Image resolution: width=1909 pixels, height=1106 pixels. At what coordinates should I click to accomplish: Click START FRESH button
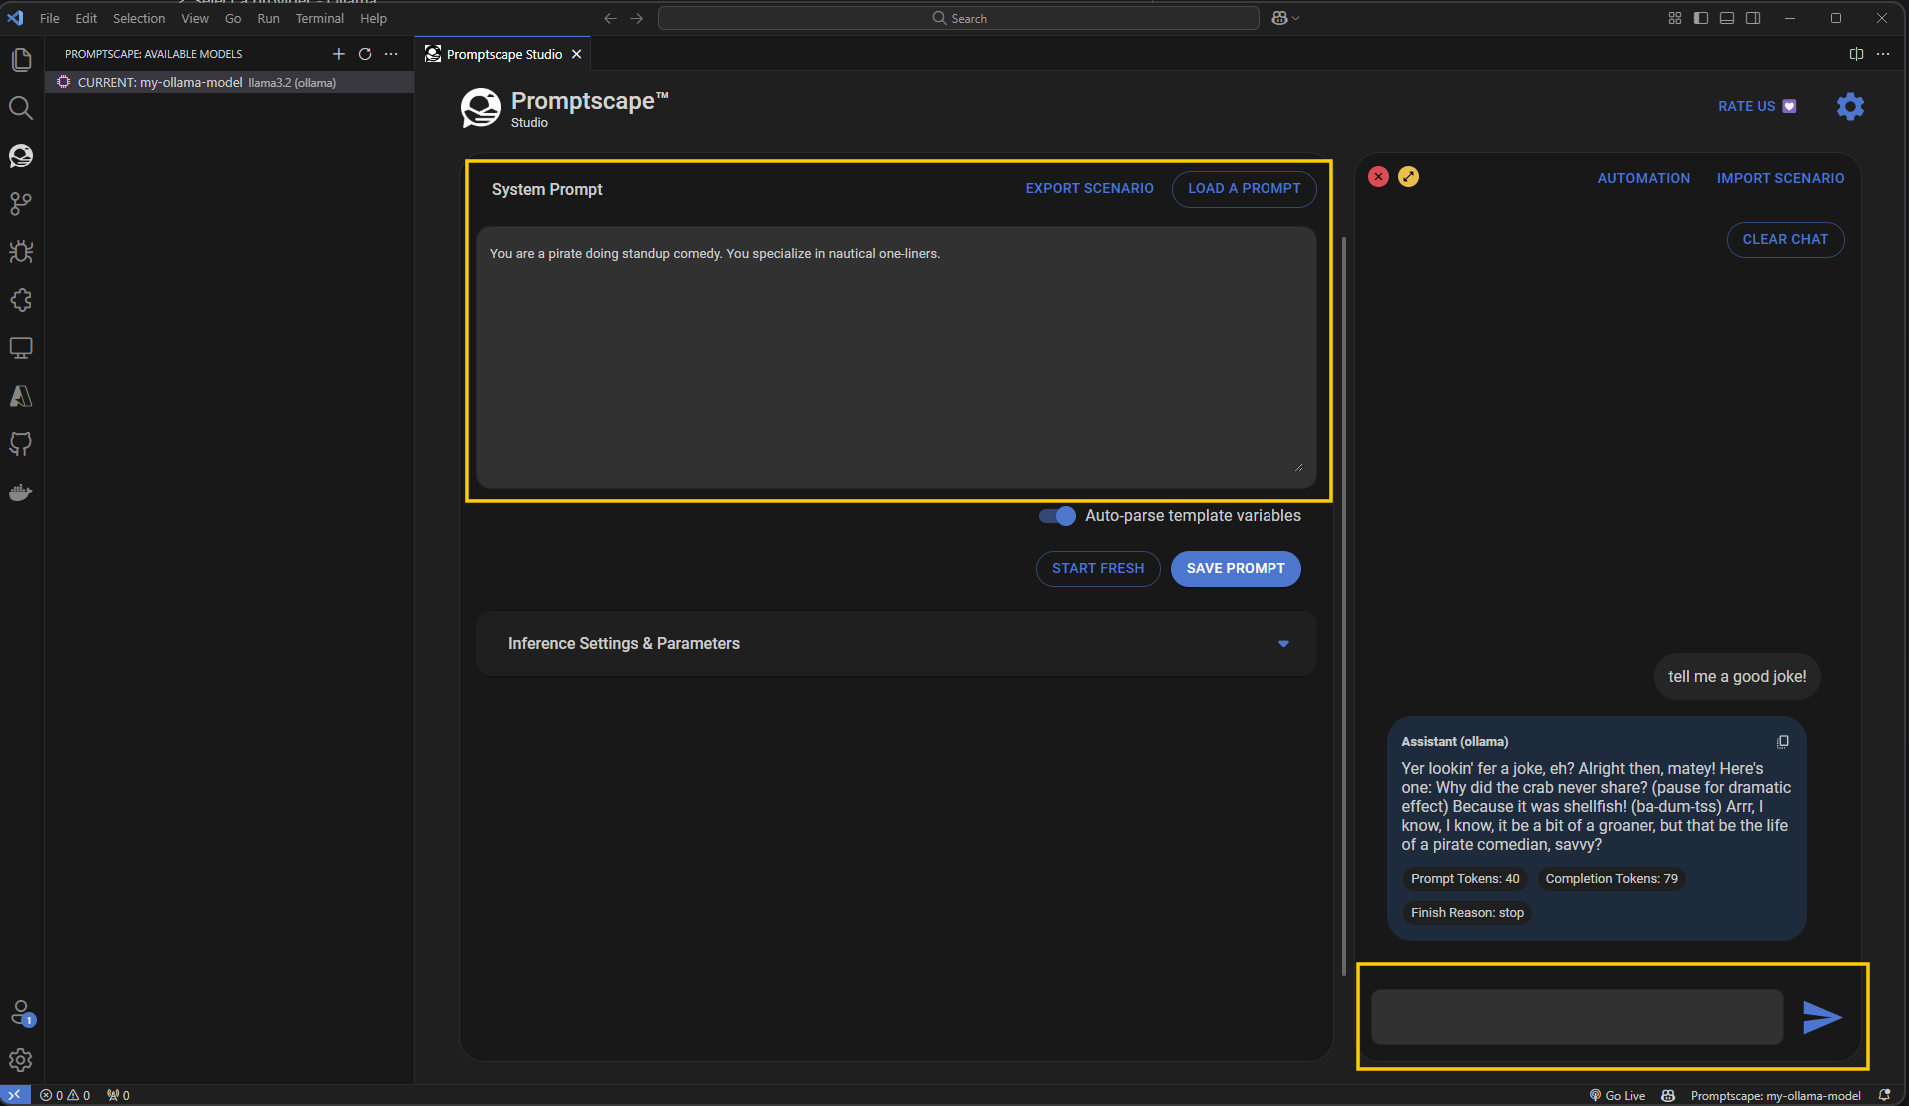(x=1098, y=569)
